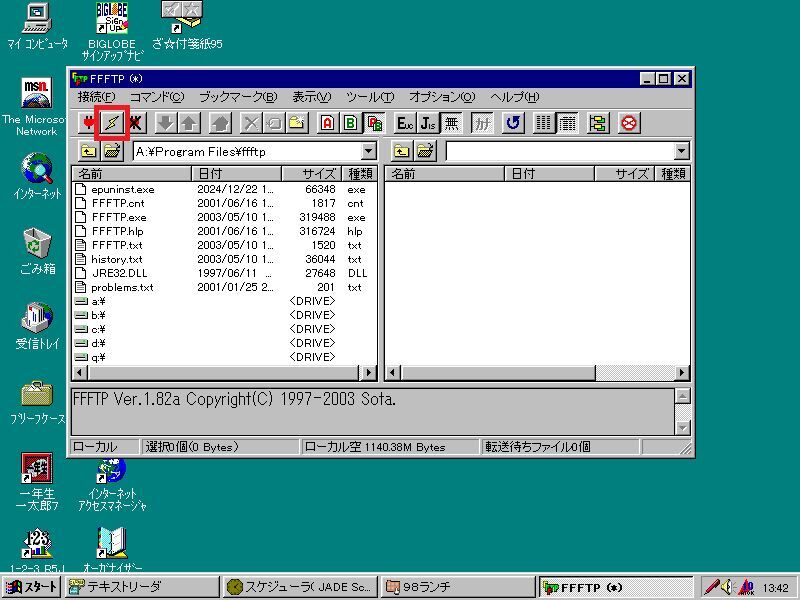Switch to details view mode button

(567, 123)
